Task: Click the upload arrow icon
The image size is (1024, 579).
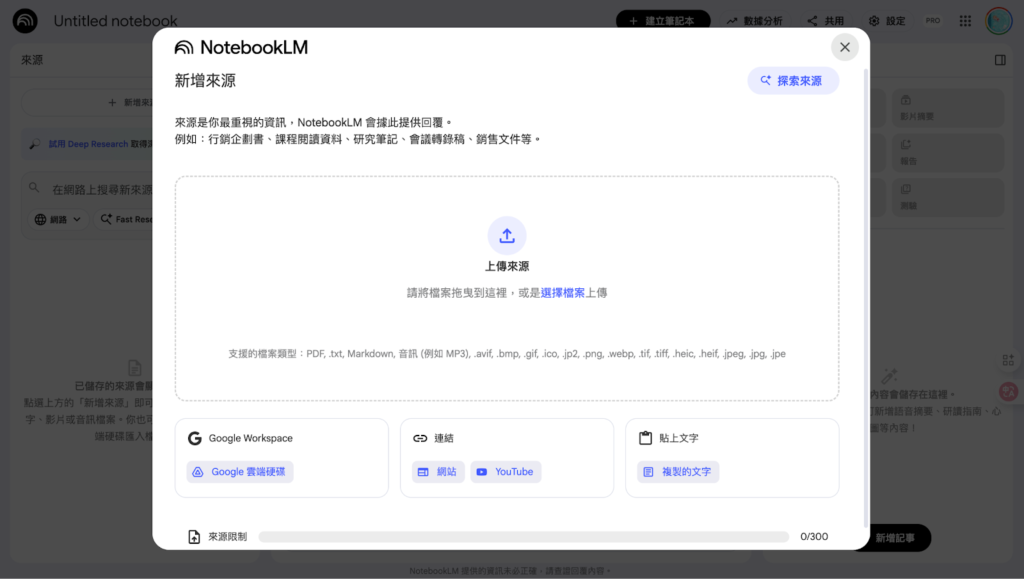Action: coord(507,236)
